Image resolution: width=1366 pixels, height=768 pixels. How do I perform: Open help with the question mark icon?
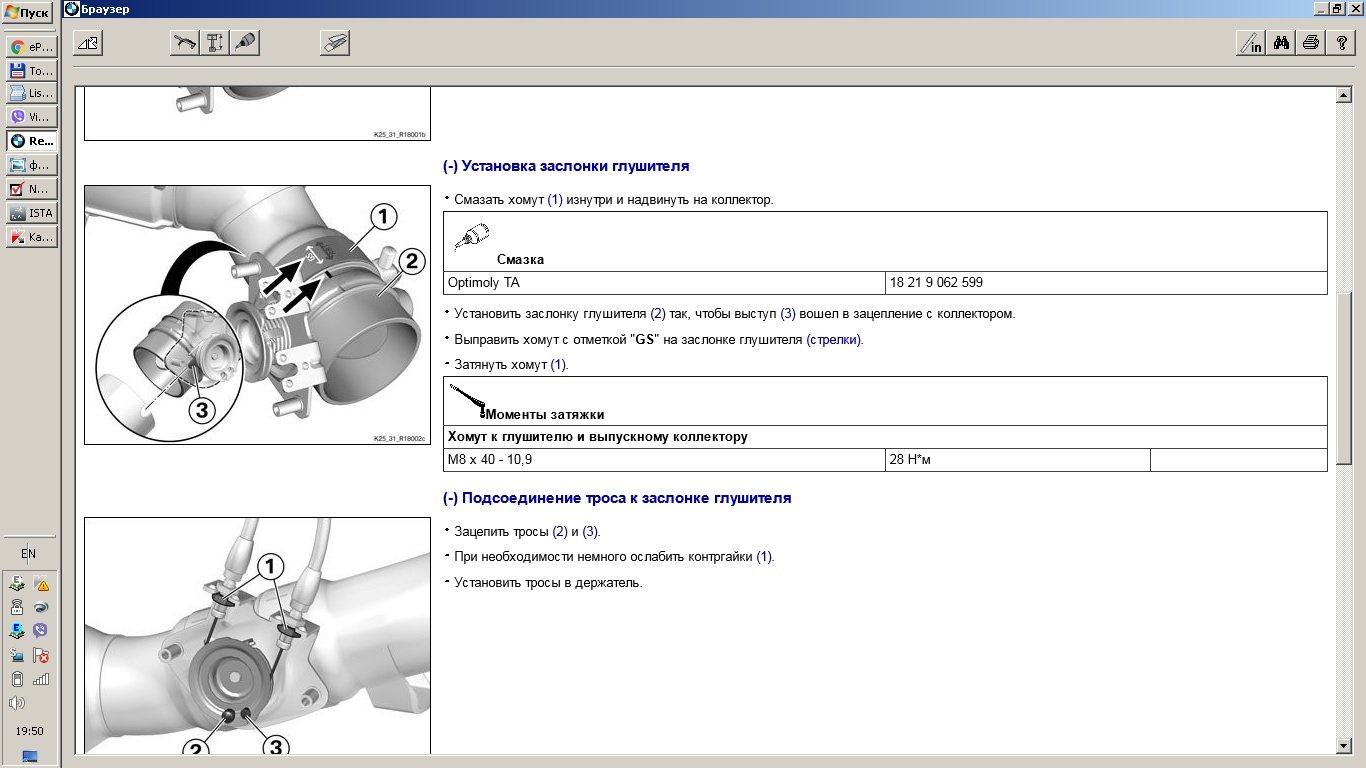[1340, 42]
